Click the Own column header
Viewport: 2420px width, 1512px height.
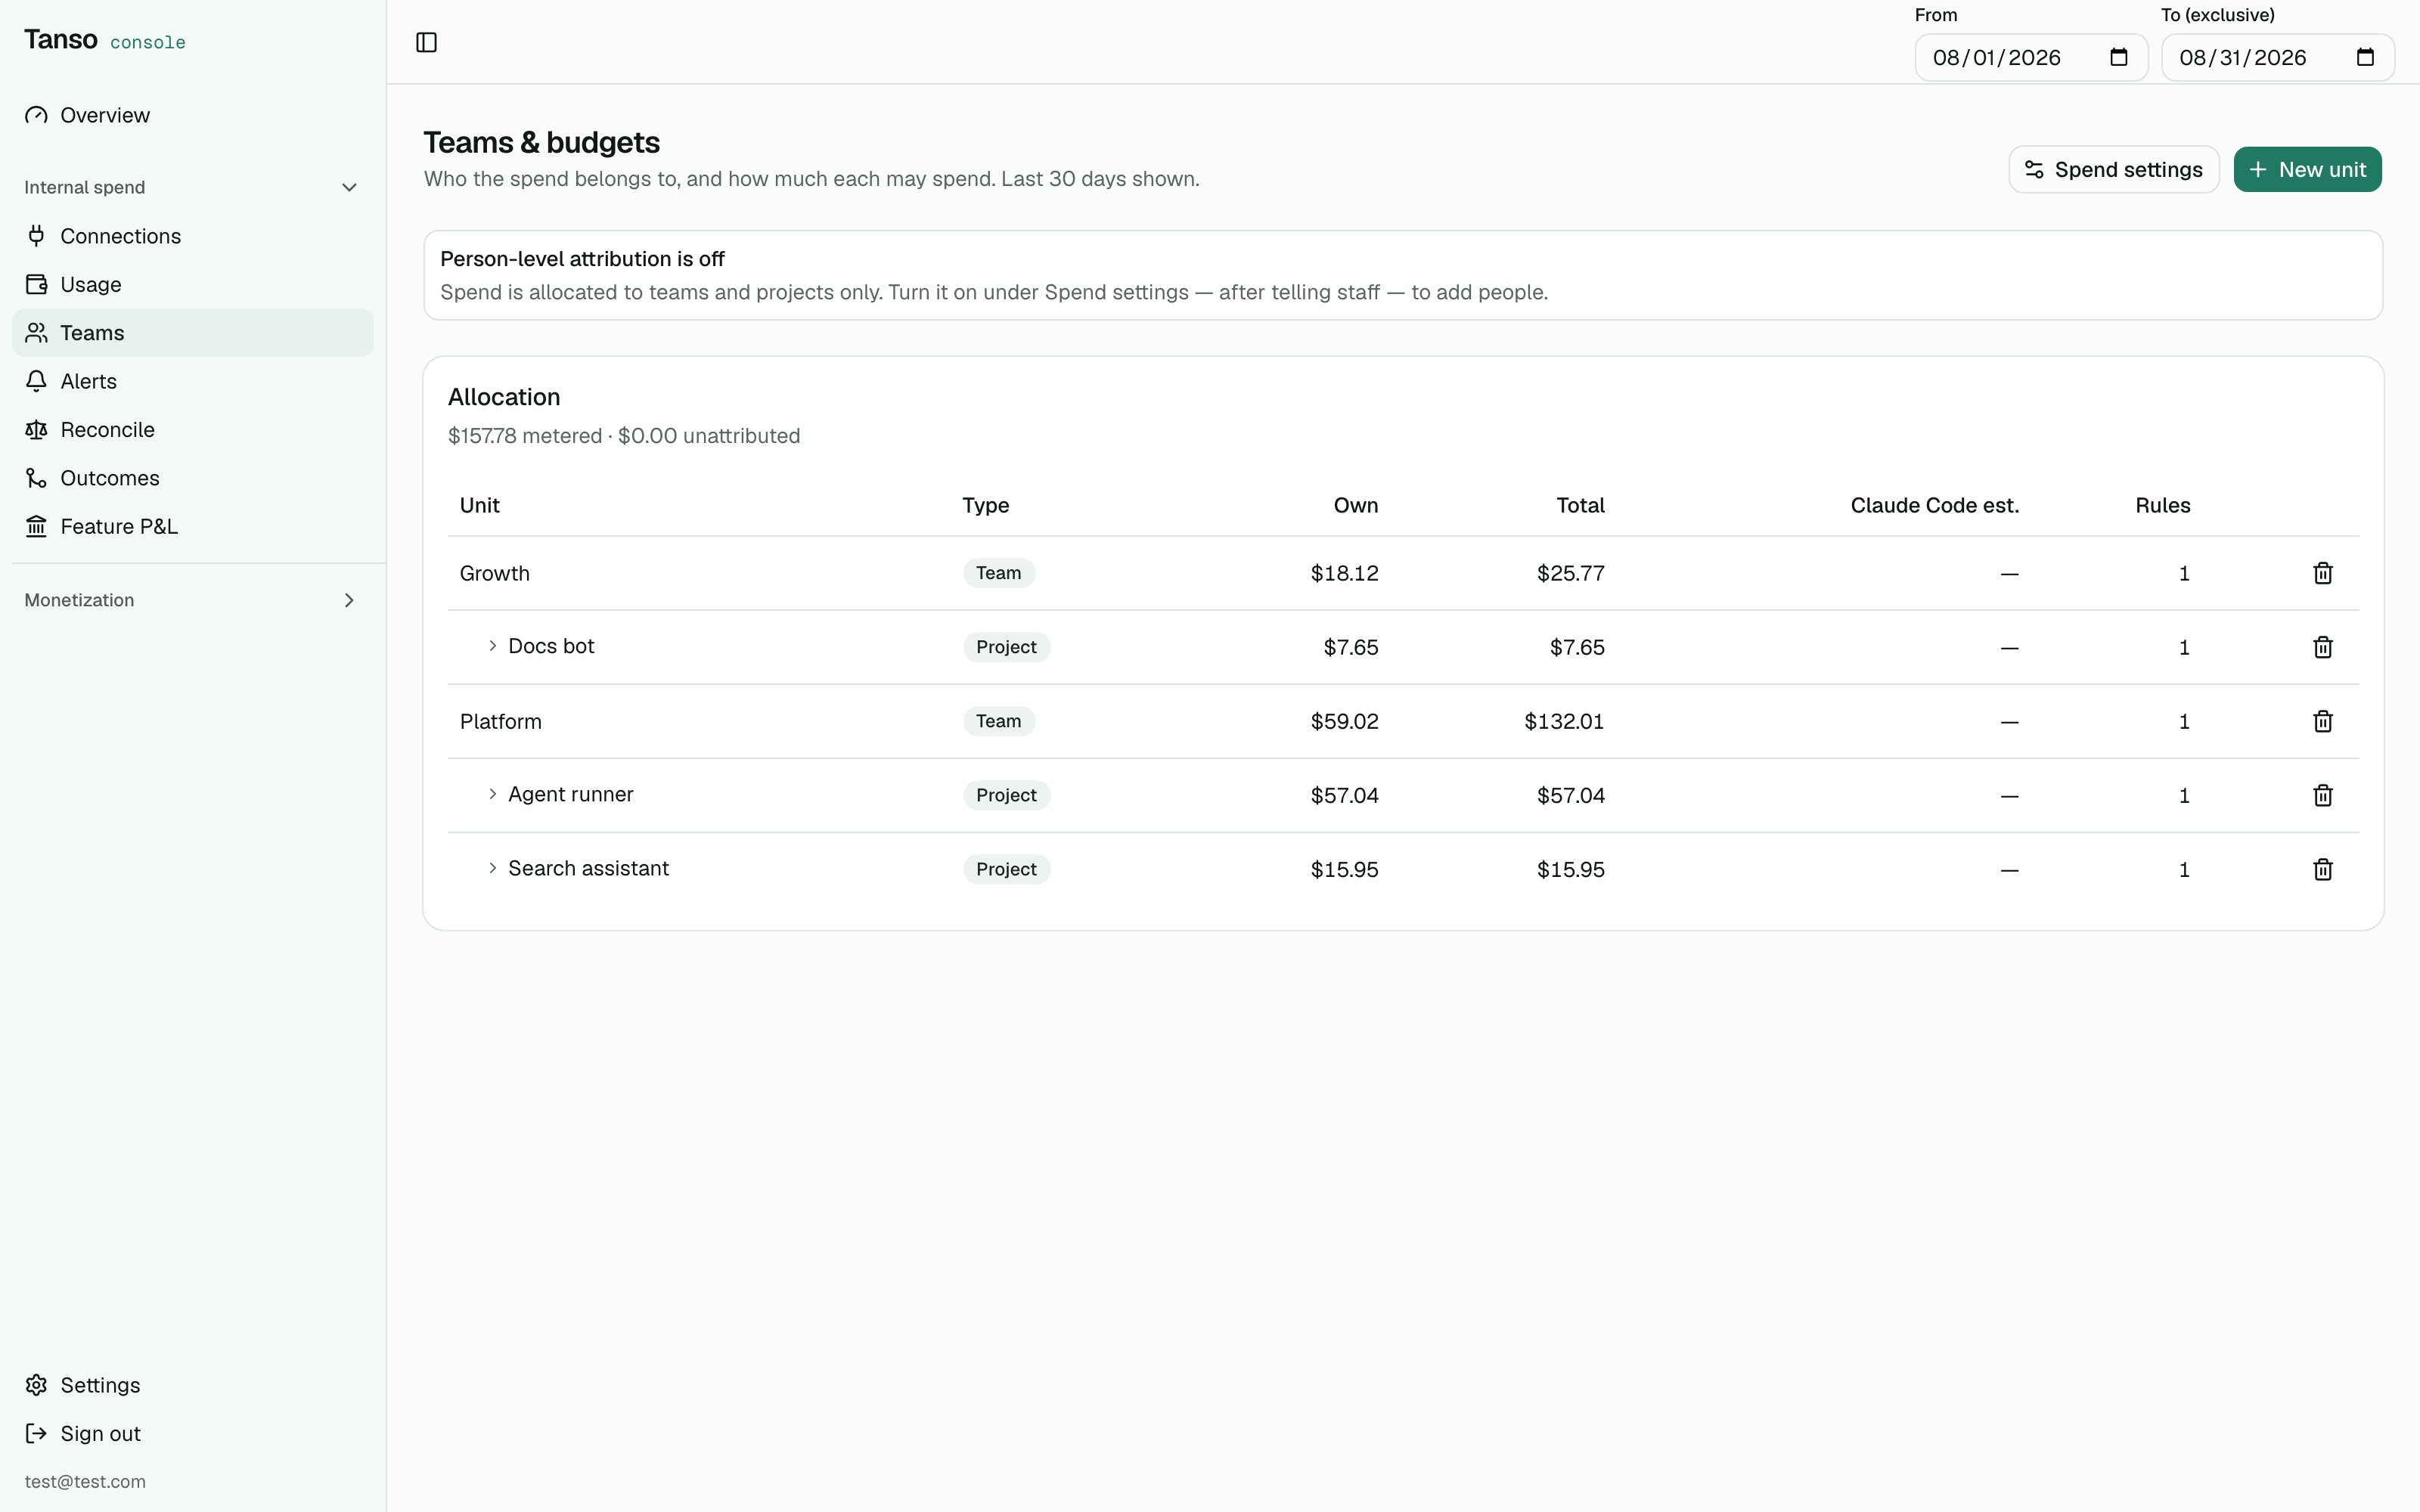coord(1356,505)
